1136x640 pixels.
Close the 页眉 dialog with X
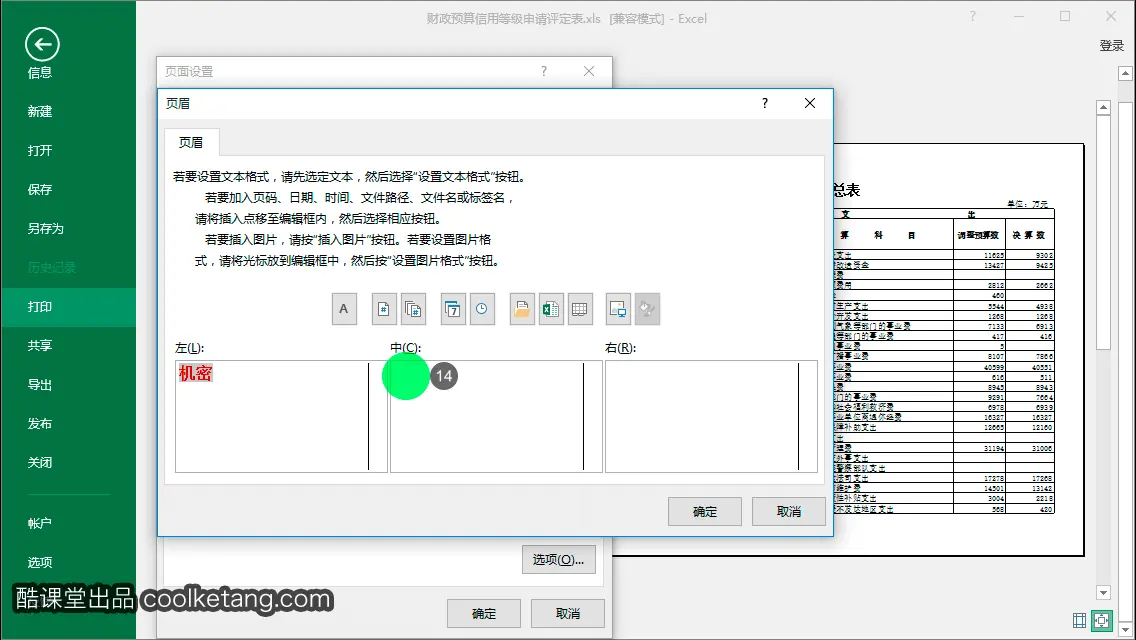(810, 104)
